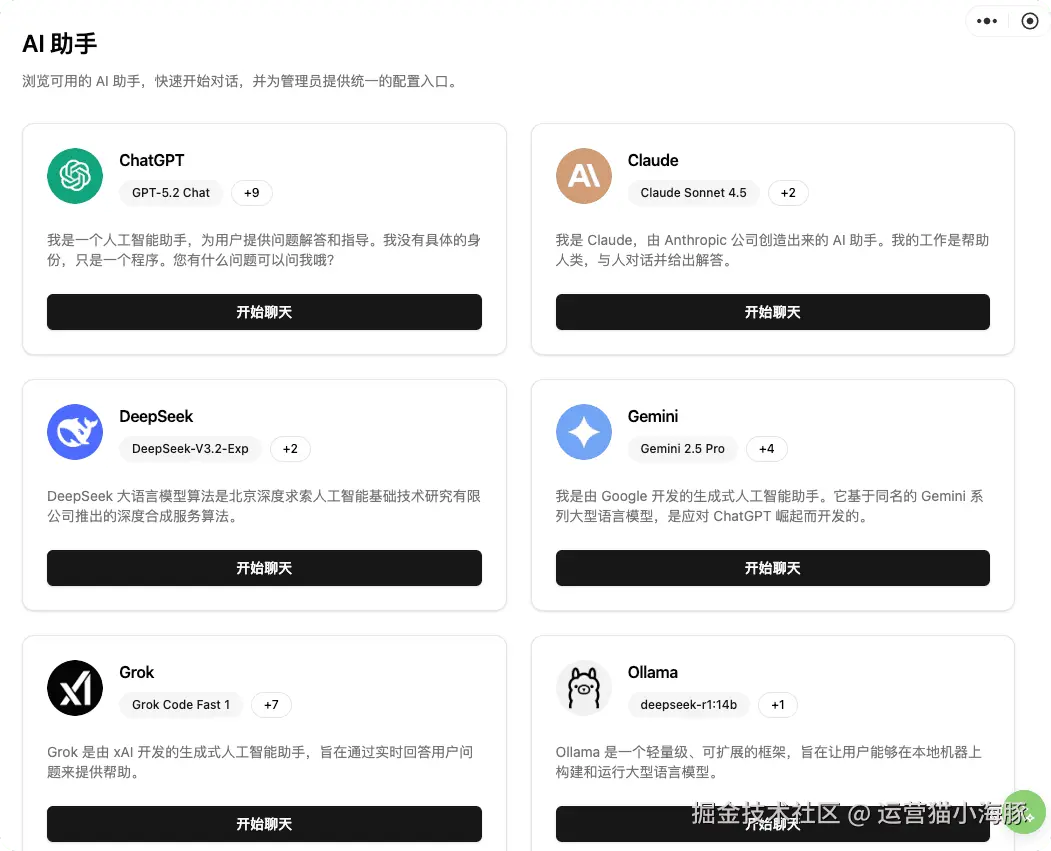This screenshot has height=851, width=1051.
Task: Click the Claude card title
Action: click(653, 161)
